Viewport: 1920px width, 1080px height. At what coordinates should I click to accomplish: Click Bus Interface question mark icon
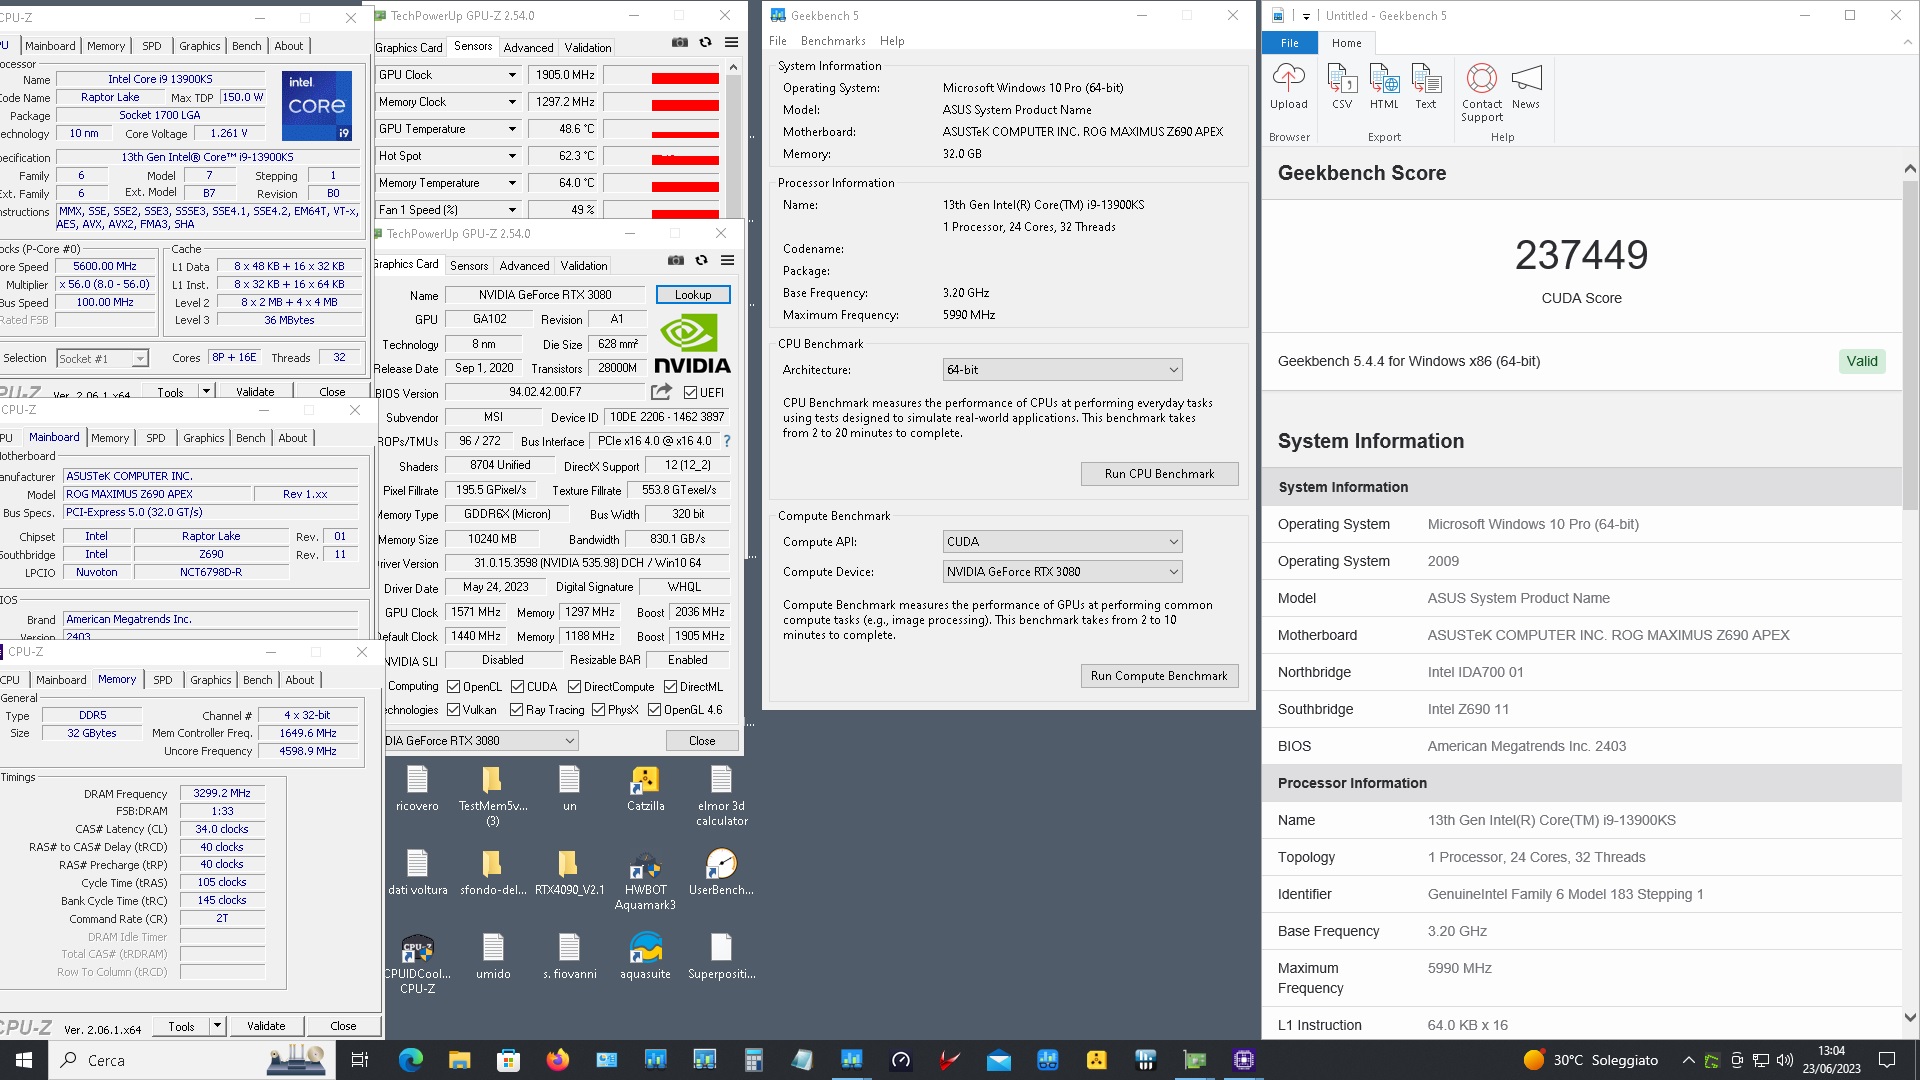pyautogui.click(x=727, y=441)
